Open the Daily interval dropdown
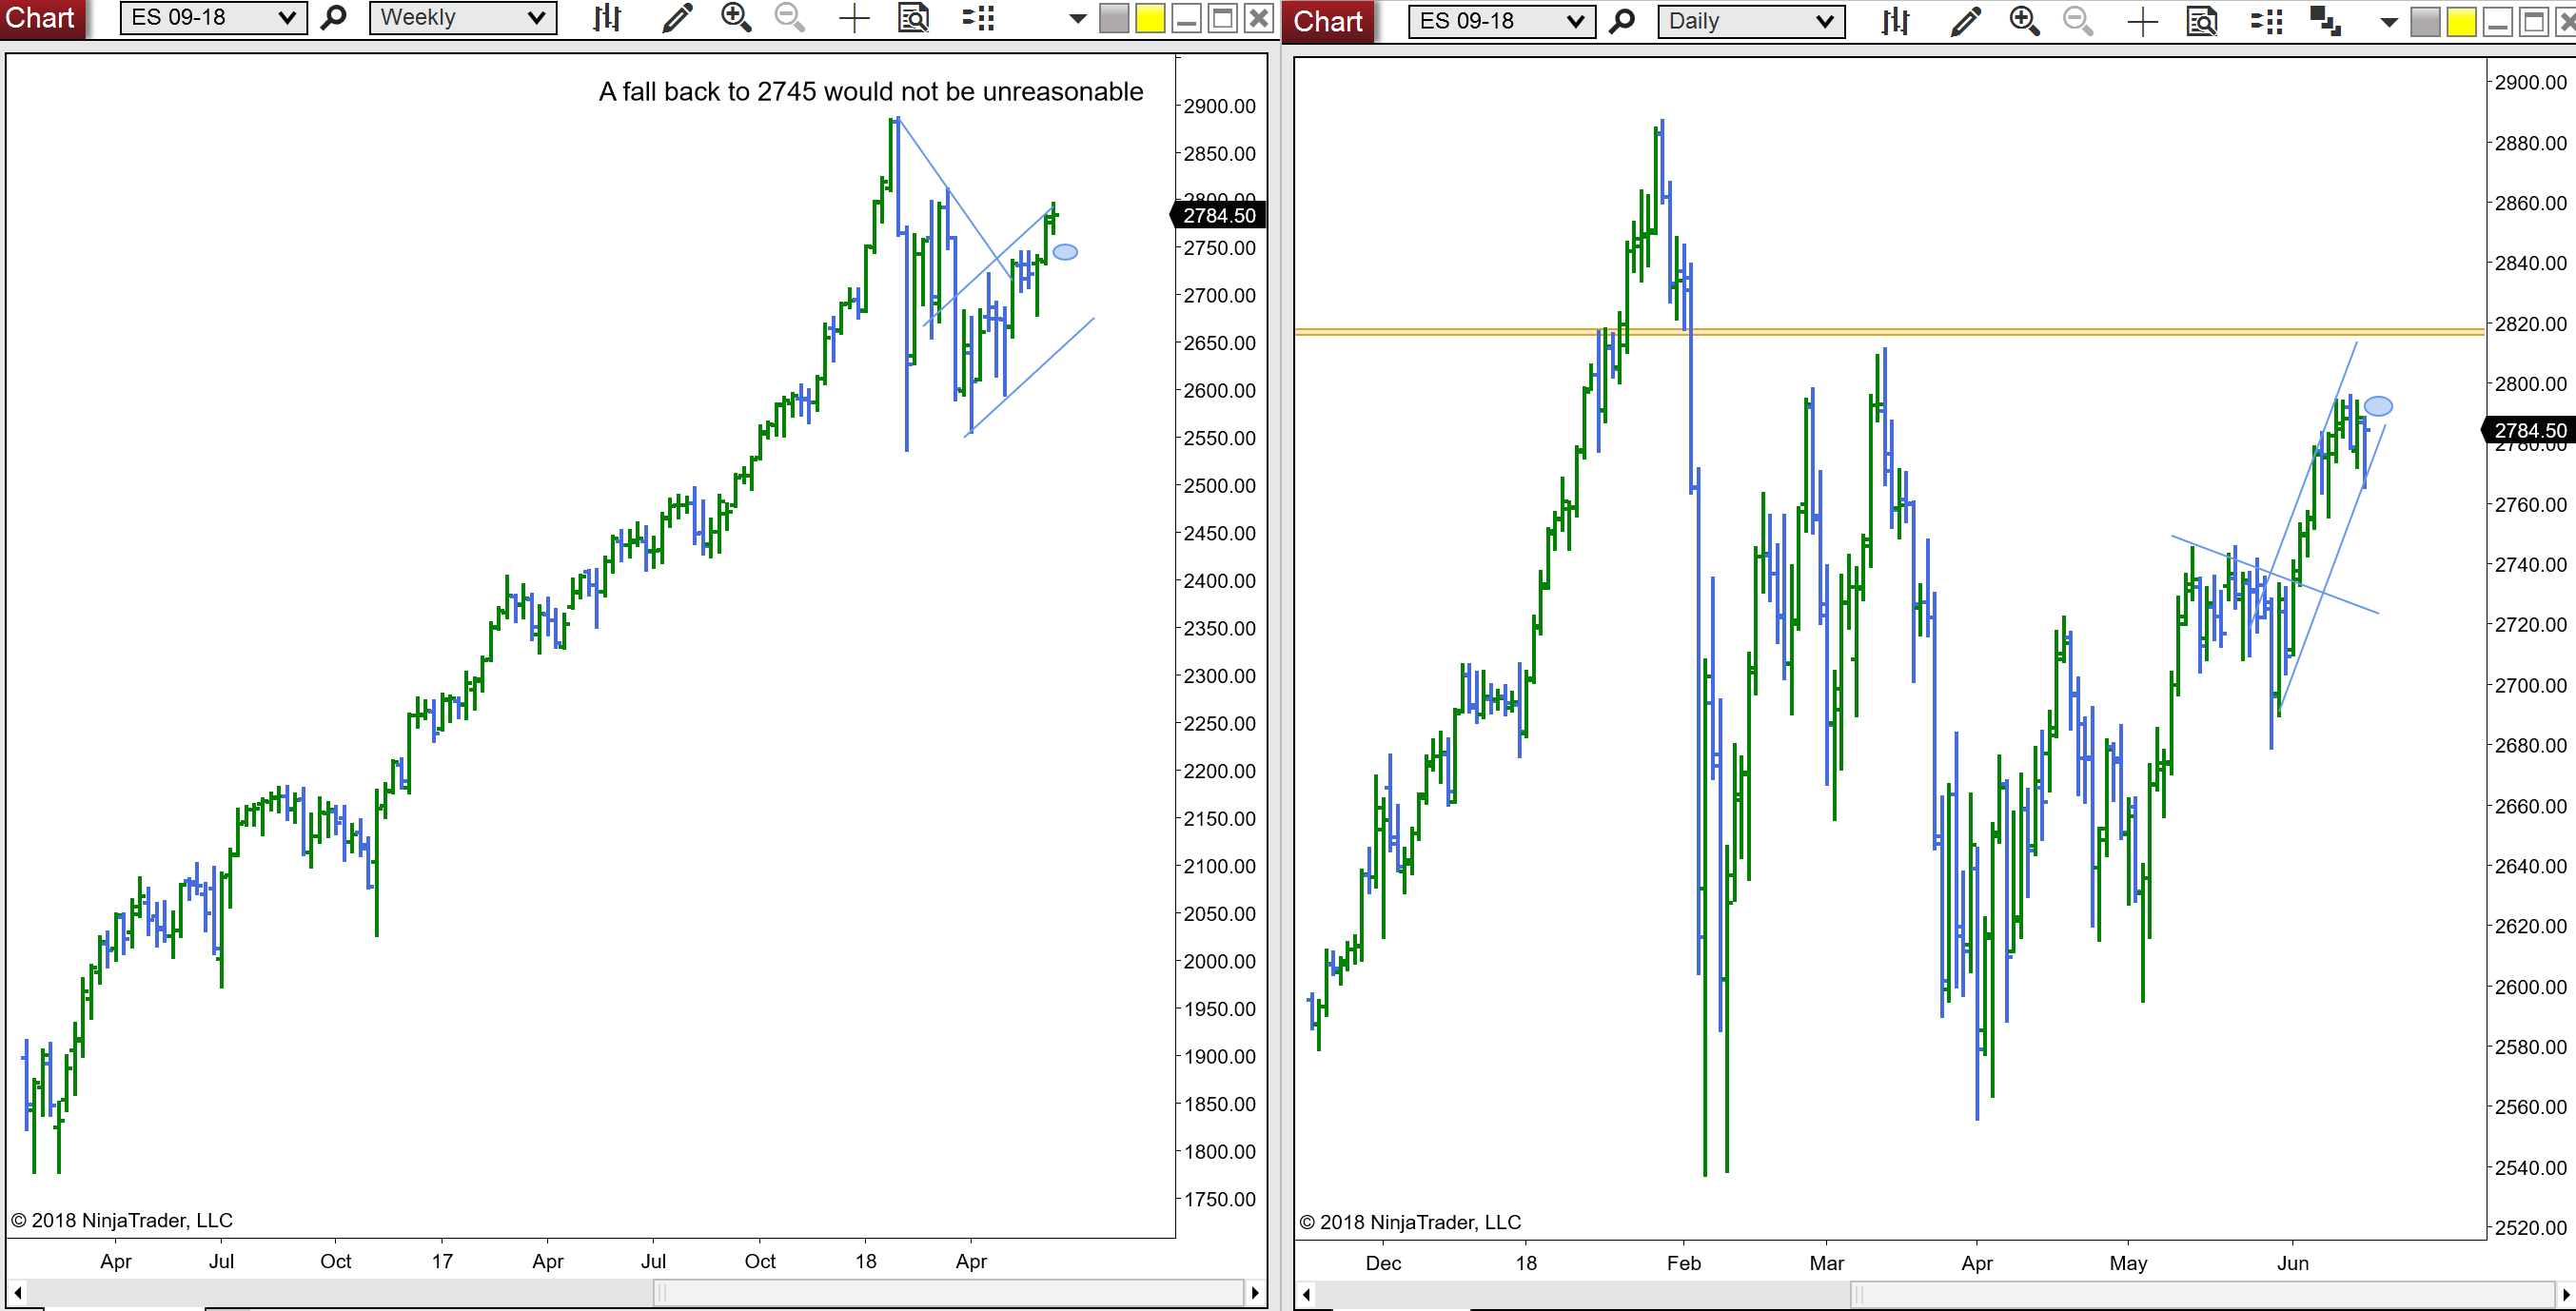Image resolution: width=2576 pixels, height=1311 pixels. (x=1751, y=21)
